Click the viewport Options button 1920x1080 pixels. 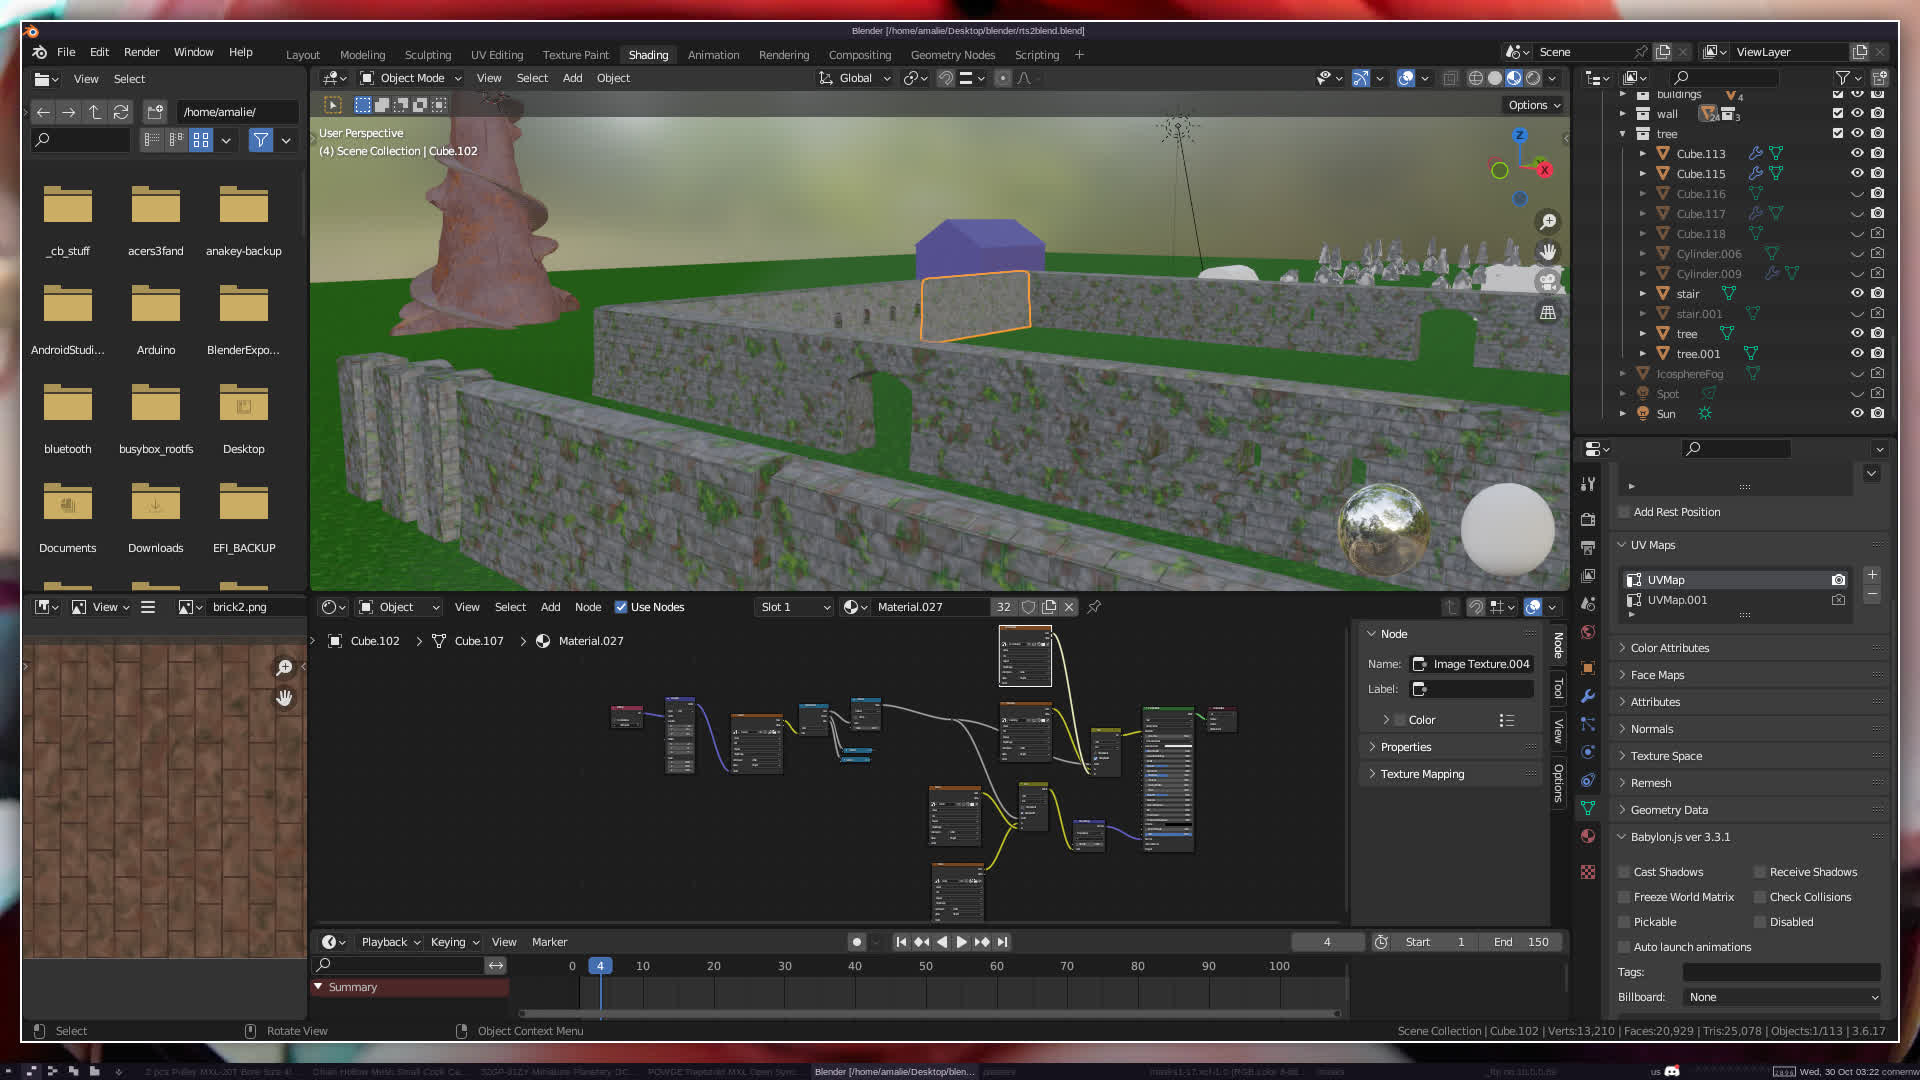point(1534,105)
